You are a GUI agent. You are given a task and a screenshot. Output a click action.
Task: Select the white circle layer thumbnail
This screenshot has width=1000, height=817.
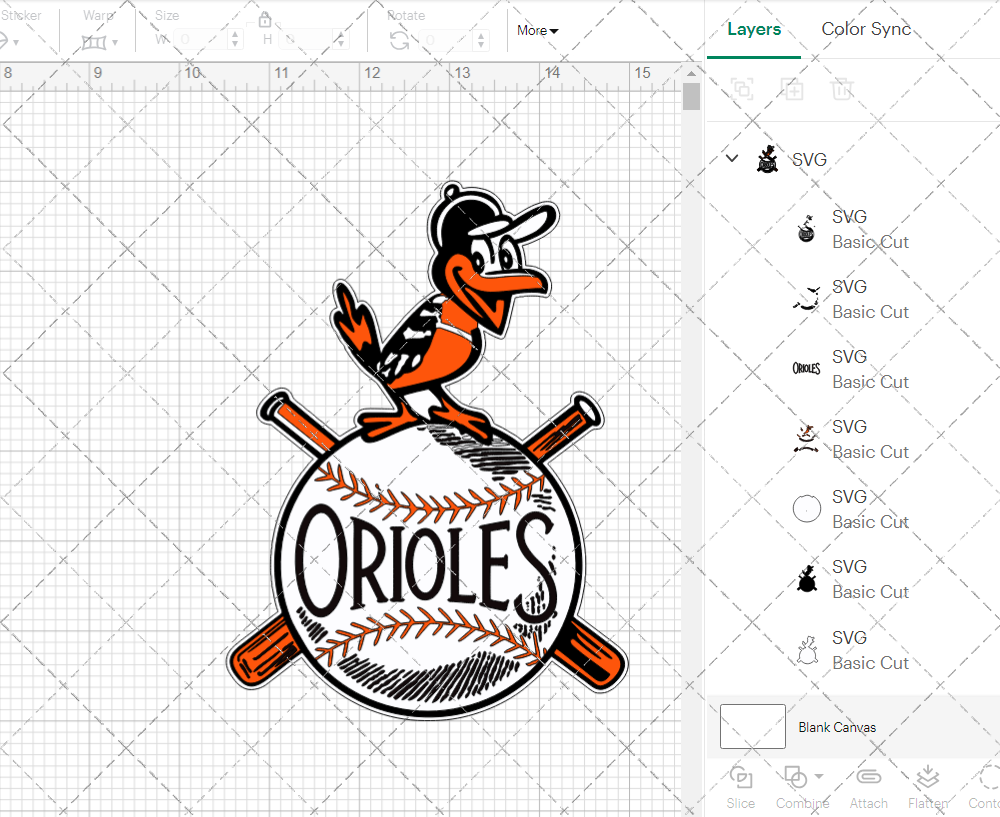pos(806,509)
